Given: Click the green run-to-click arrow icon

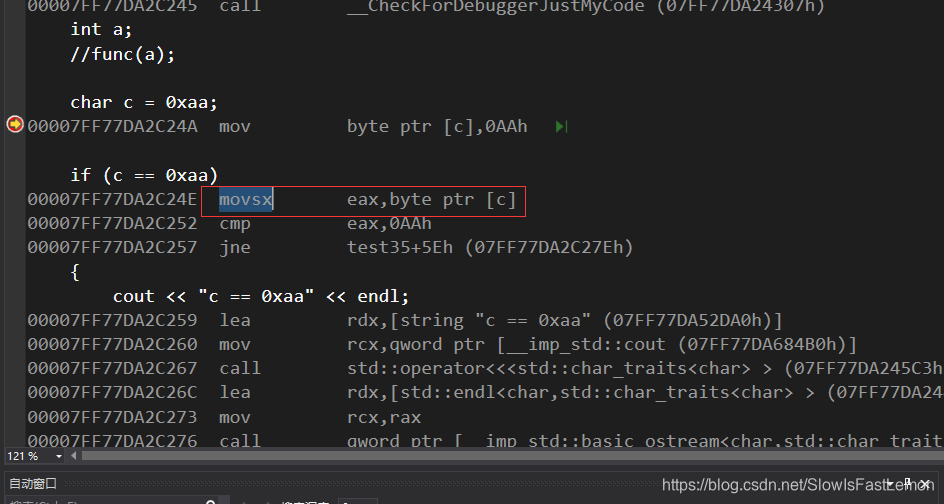Looking at the screenshot, I should tap(561, 127).
